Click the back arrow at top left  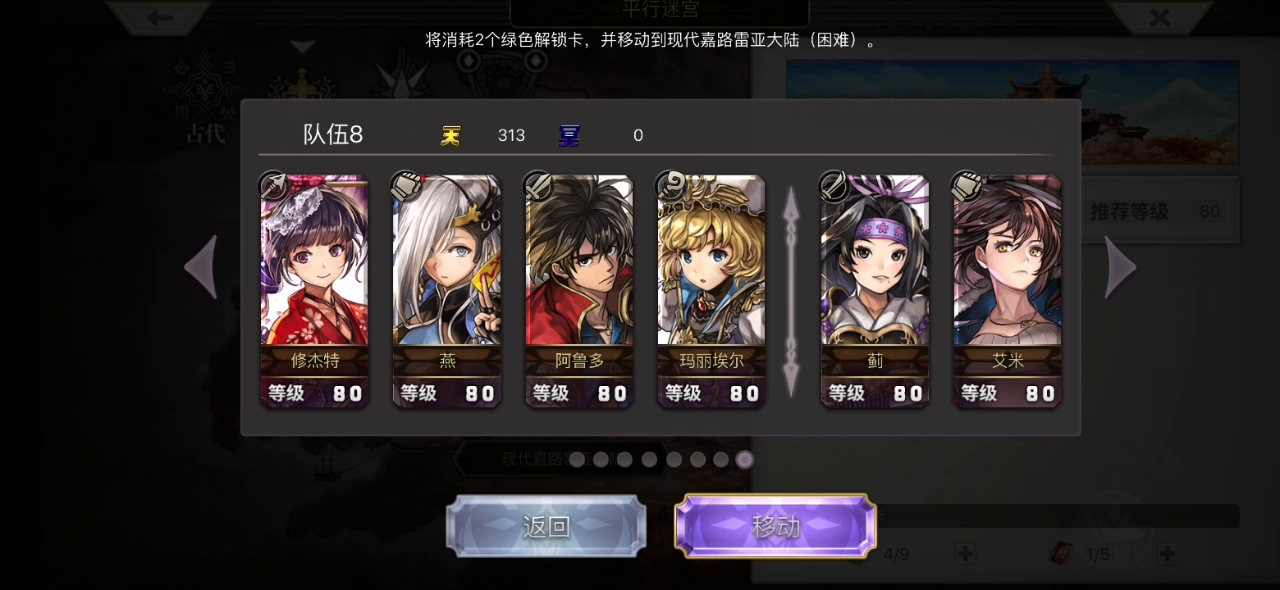coord(160,17)
